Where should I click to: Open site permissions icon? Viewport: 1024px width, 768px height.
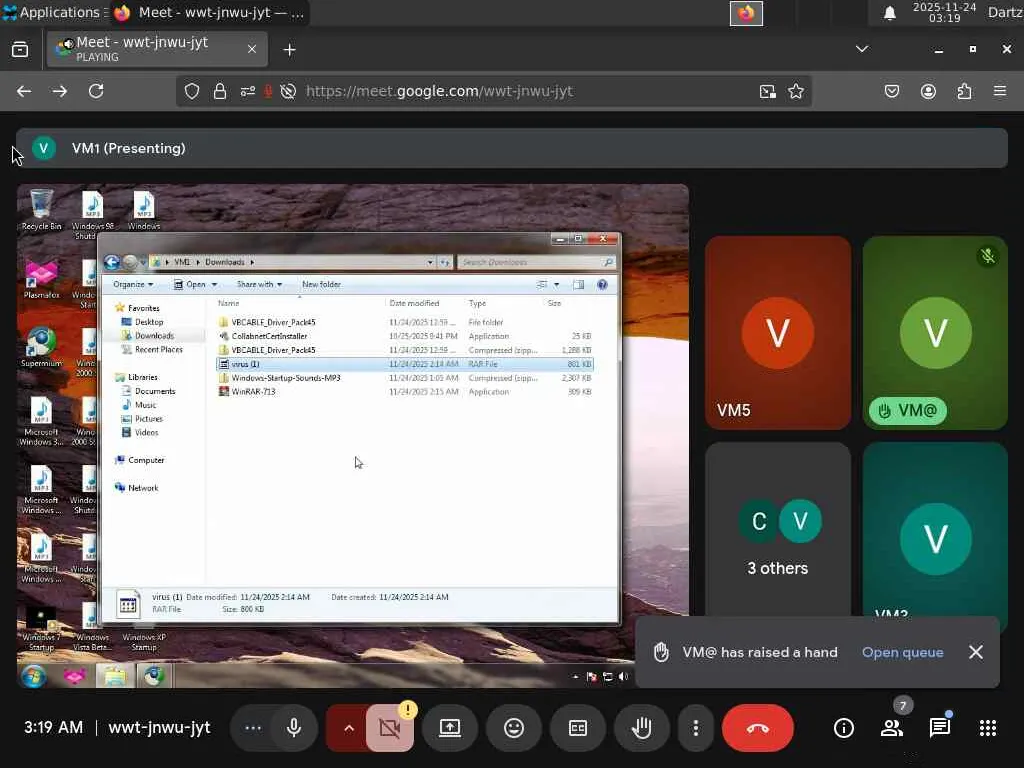pyautogui.click(x=248, y=91)
